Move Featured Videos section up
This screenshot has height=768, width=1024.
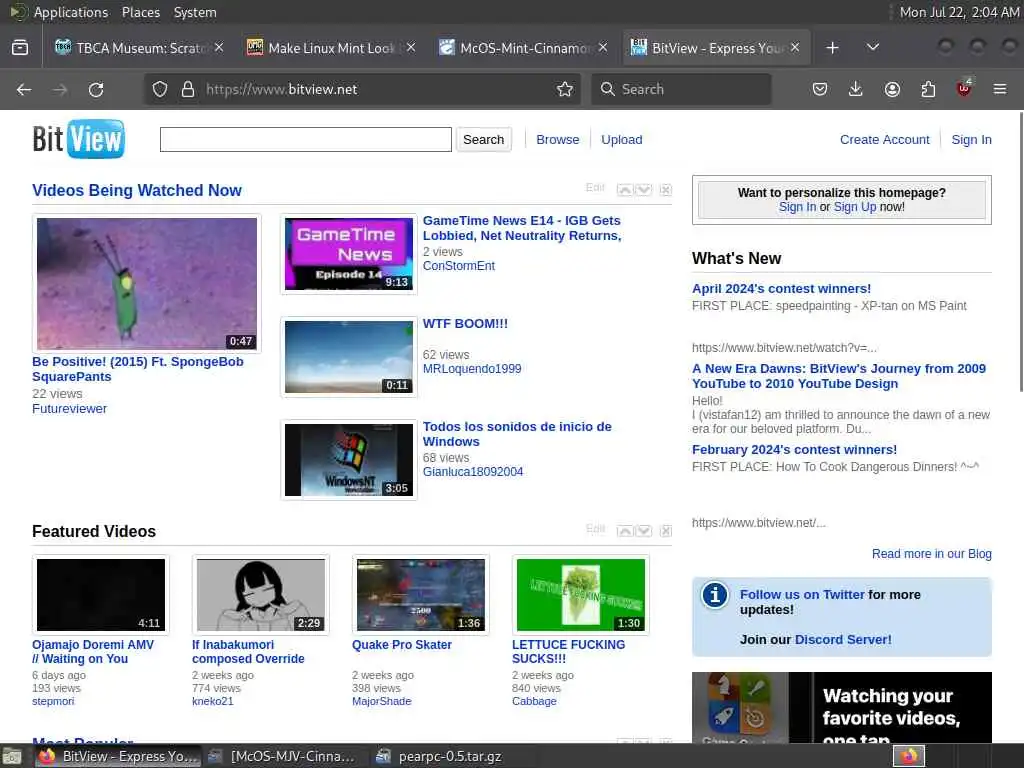click(x=625, y=530)
